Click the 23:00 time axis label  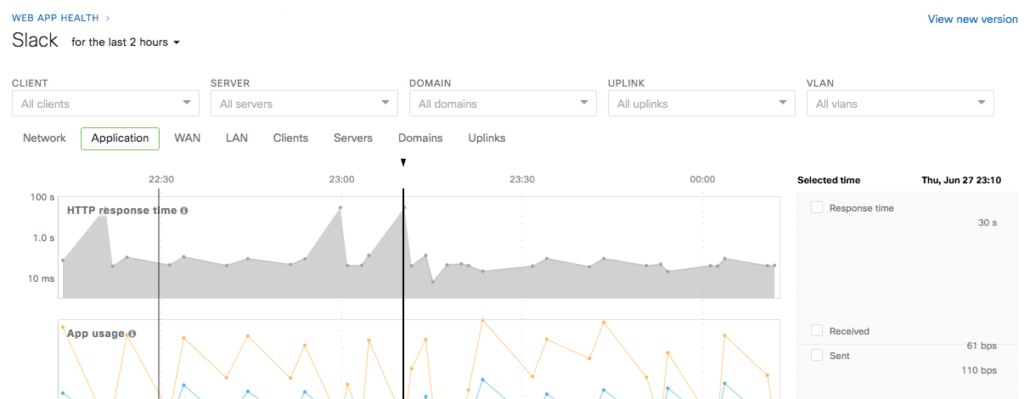[x=342, y=179]
